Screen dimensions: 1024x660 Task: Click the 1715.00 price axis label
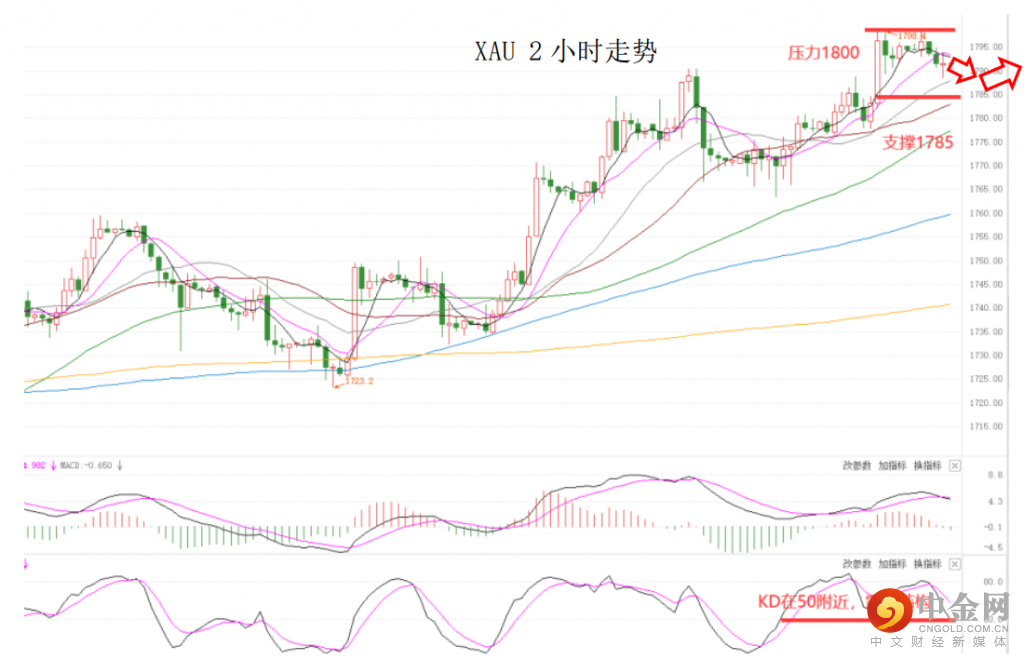click(986, 427)
